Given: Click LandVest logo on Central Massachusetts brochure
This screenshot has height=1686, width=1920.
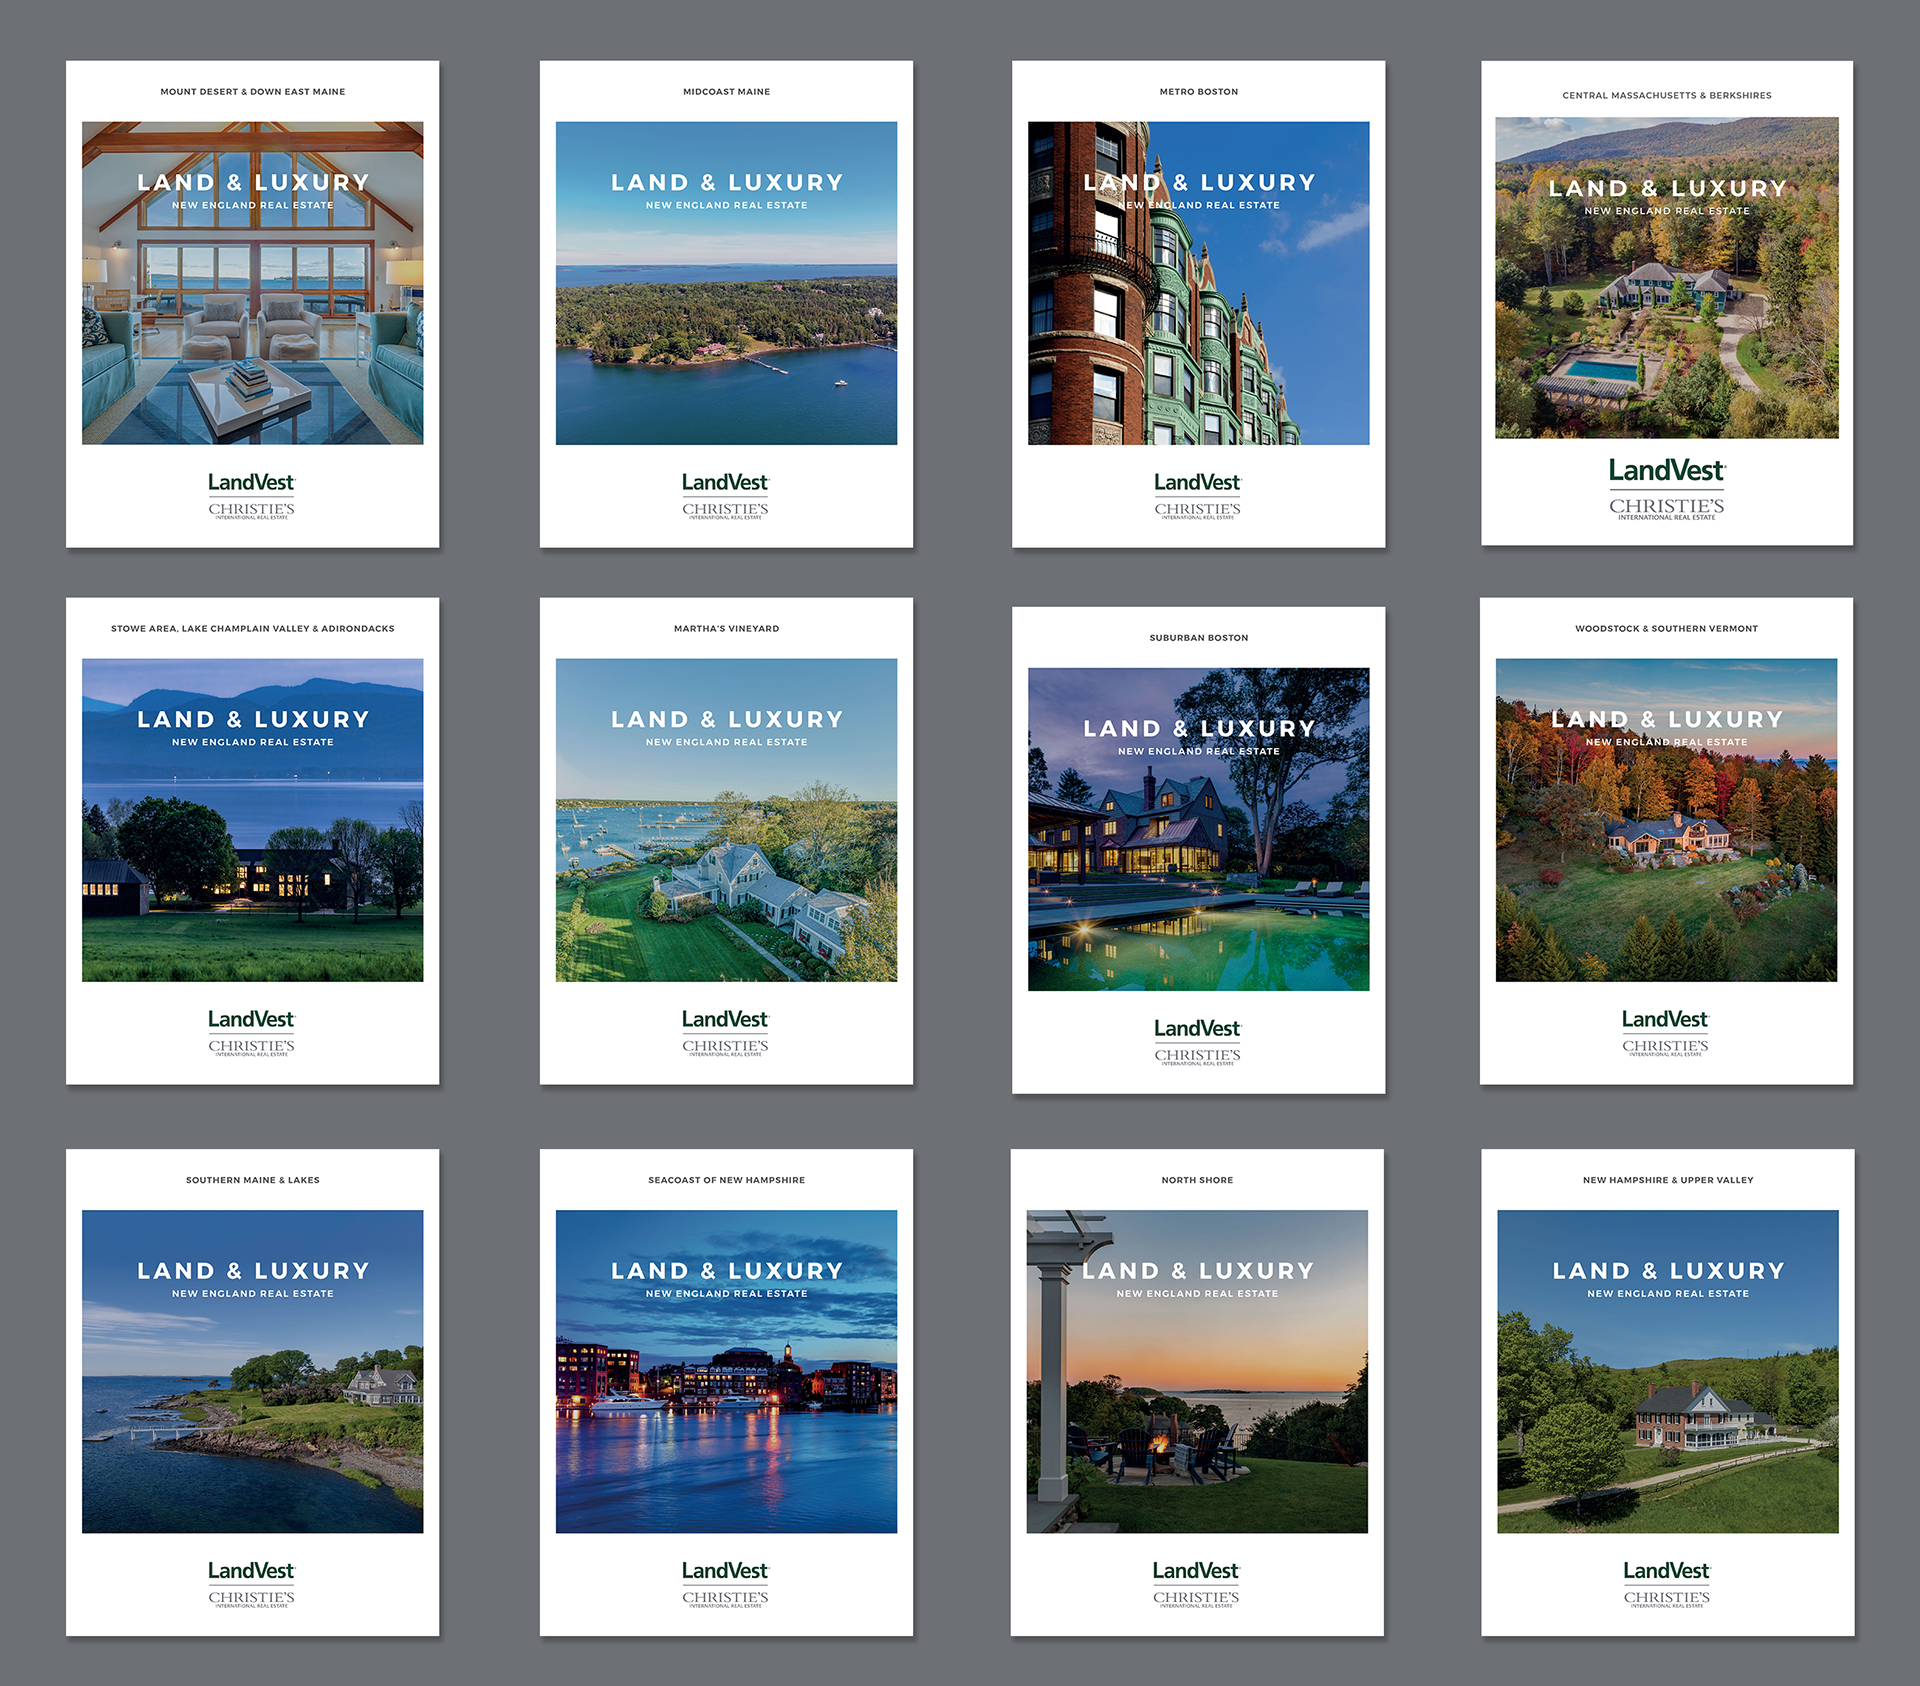Looking at the screenshot, I should coord(1666,470).
